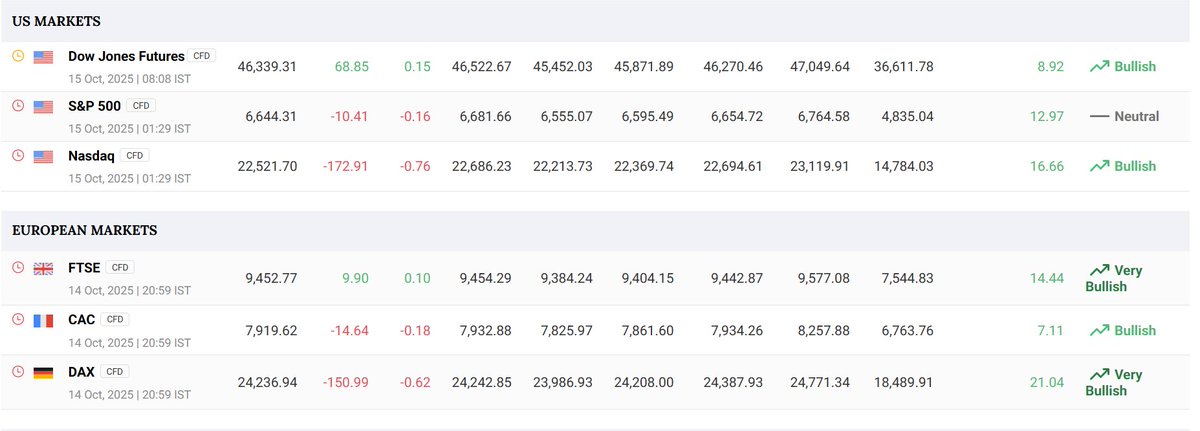Click the US flag in the Nasdaq row

pyautogui.click(x=43, y=156)
